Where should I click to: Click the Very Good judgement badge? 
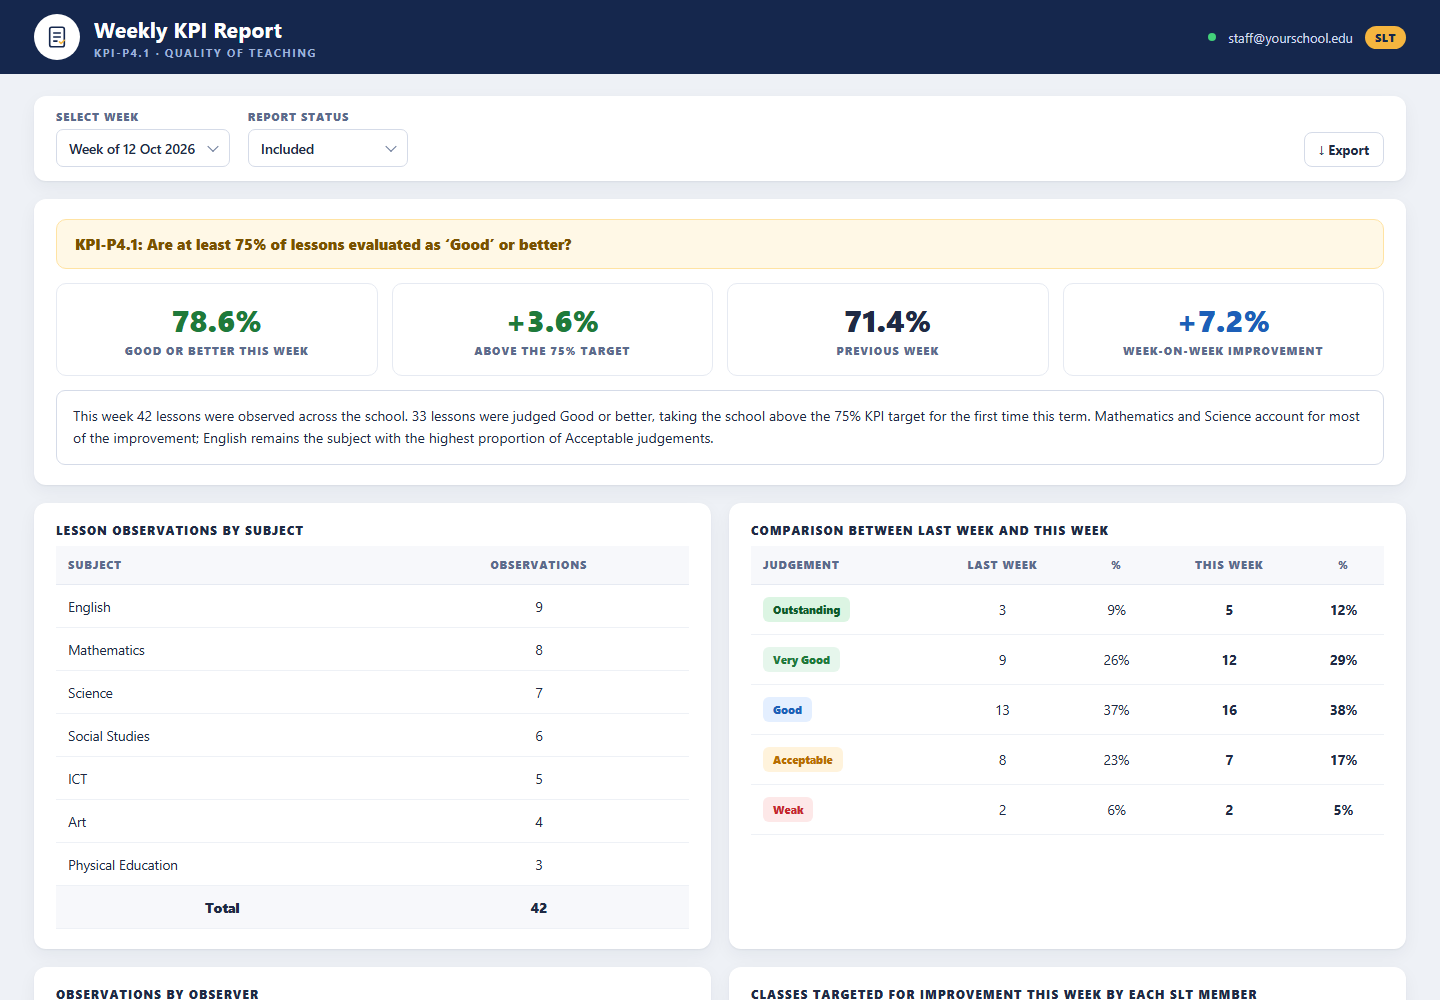801,660
